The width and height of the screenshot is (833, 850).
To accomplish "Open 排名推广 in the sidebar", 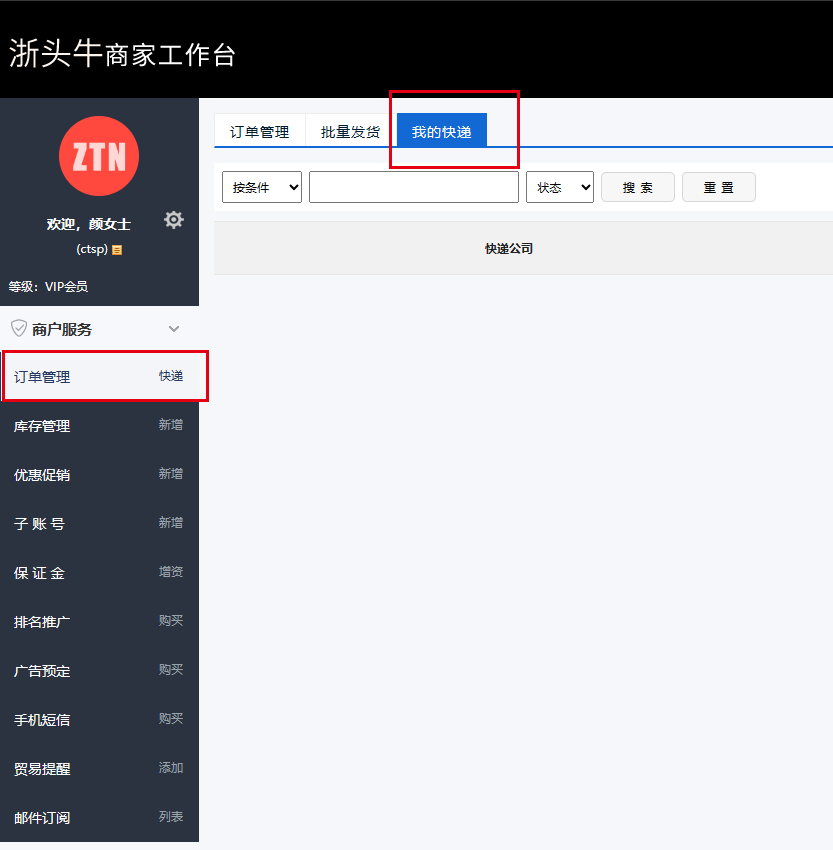I will click(42, 622).
